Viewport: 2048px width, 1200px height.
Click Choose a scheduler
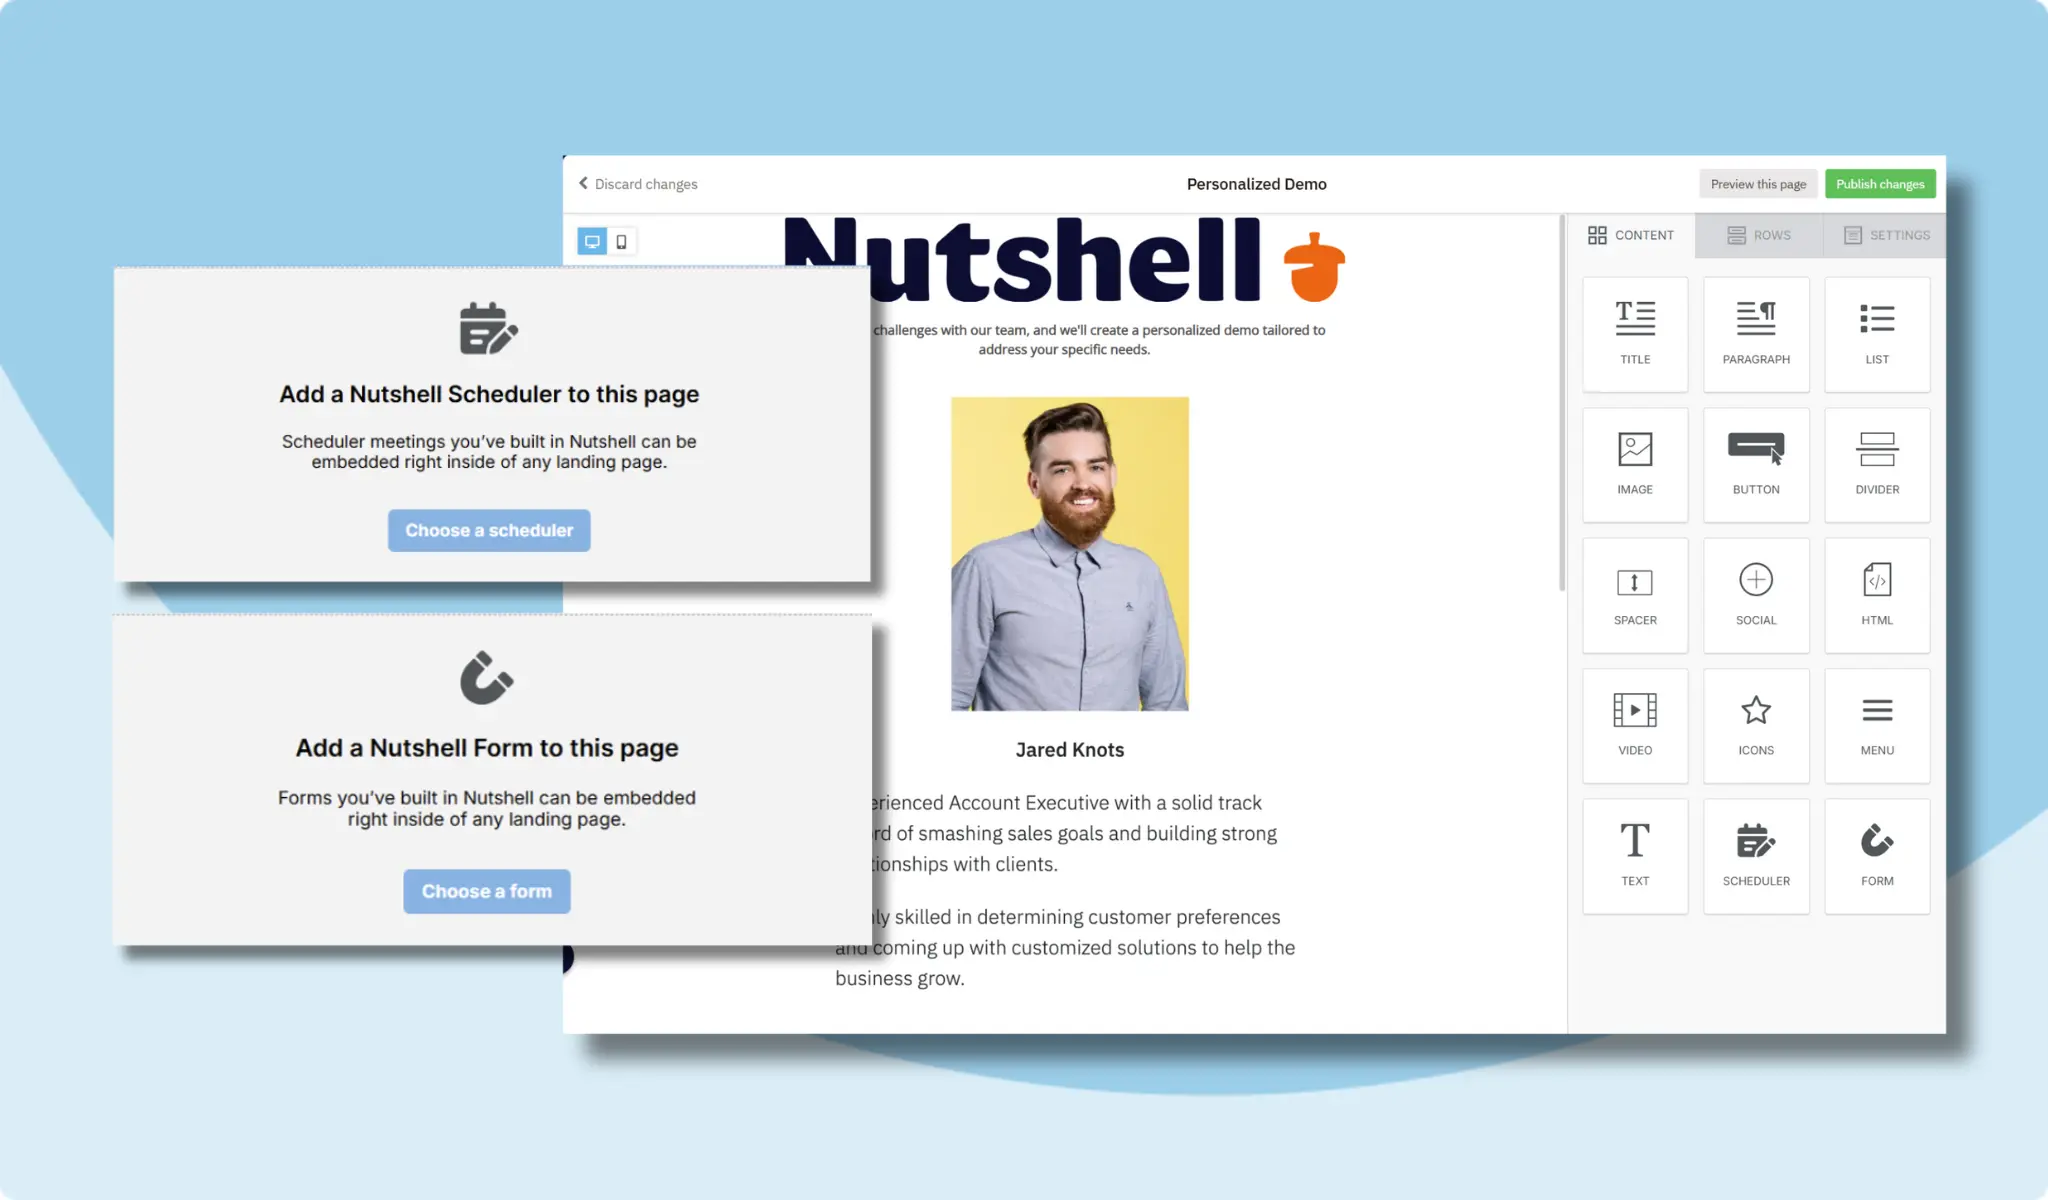489,530
